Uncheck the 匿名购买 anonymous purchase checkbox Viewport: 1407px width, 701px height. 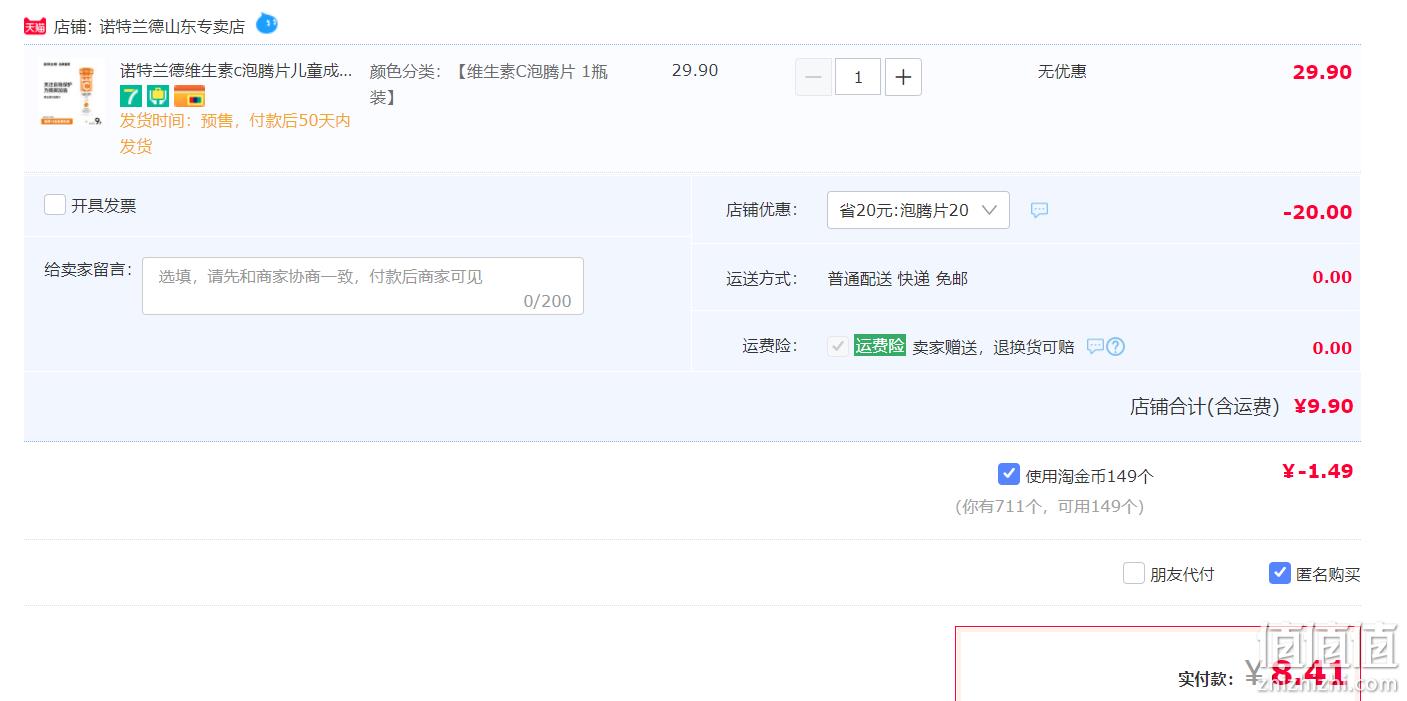pyautogui.click(x=1280, y=573)
